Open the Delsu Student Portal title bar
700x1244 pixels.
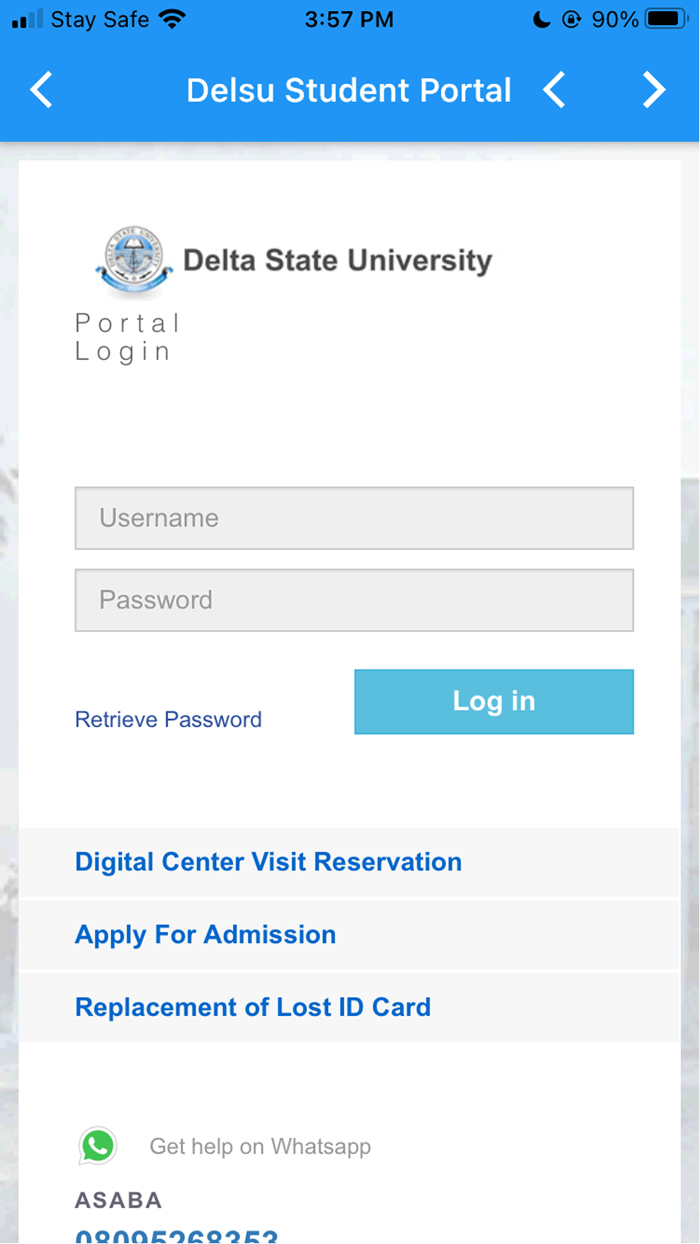(348, 90)
